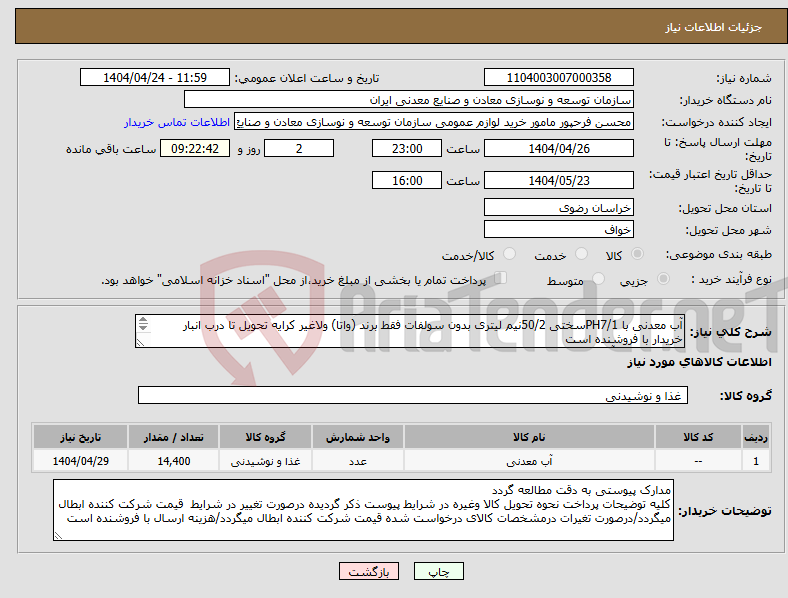788x598 pixels.
Task: Open the اطلاعات تماس خریدار link
Action: coord(177,122)
